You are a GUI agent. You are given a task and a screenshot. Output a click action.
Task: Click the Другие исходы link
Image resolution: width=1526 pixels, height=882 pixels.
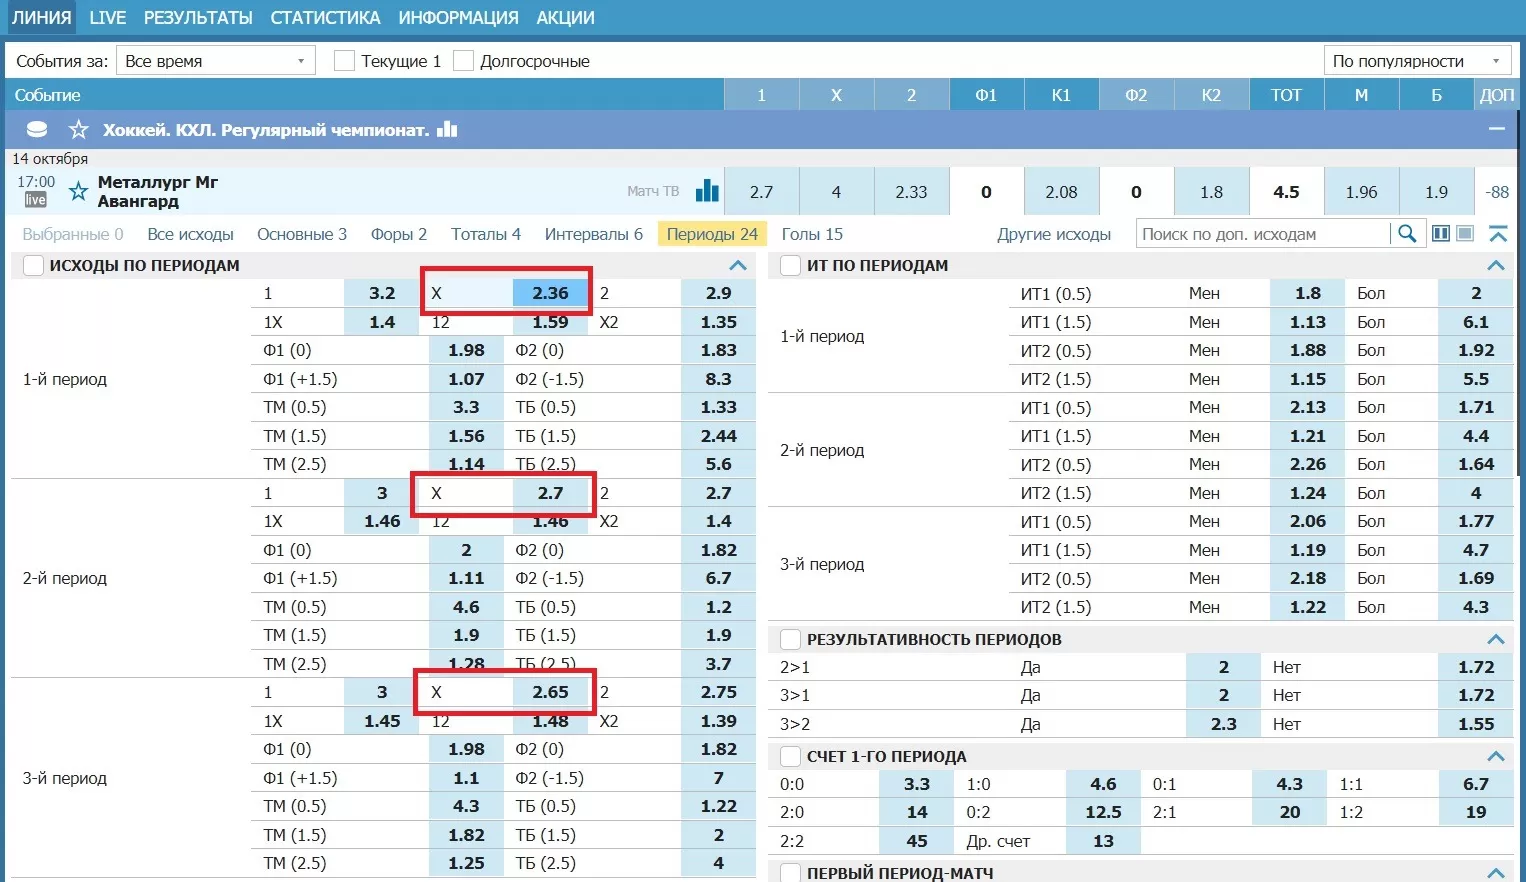[x=1053, y=234]
